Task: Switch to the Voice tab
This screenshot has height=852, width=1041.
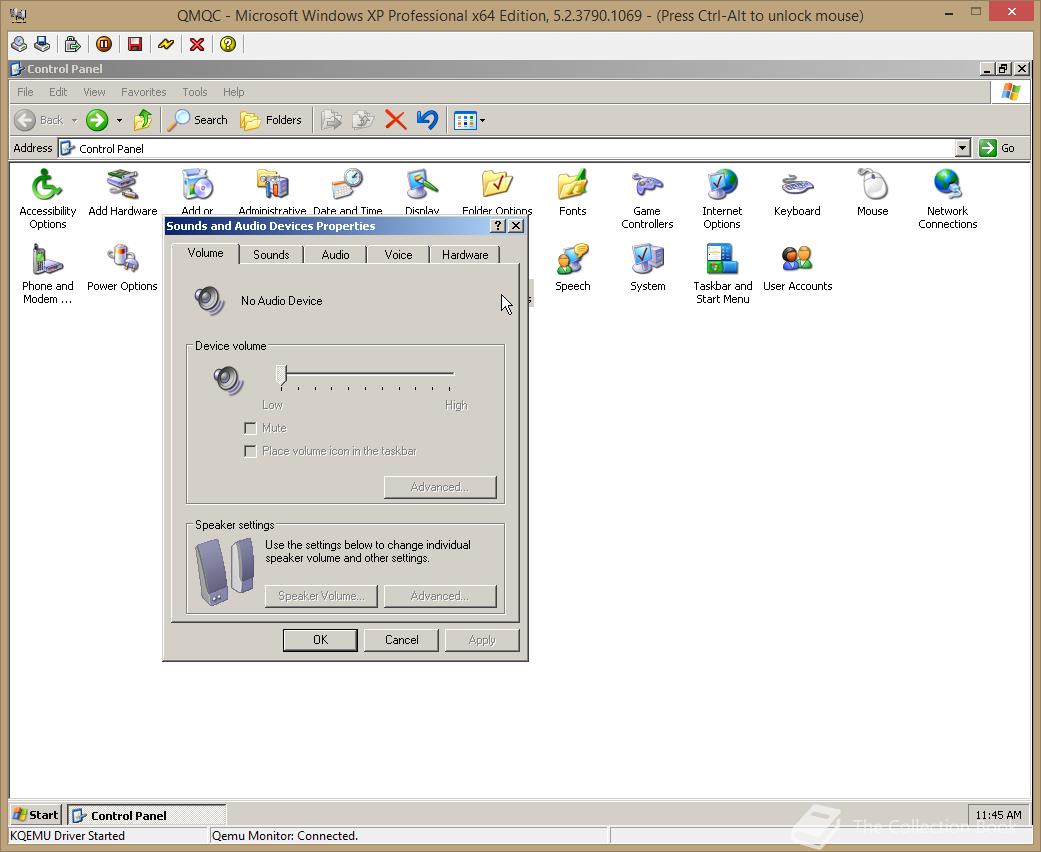Action: point(398,255)
